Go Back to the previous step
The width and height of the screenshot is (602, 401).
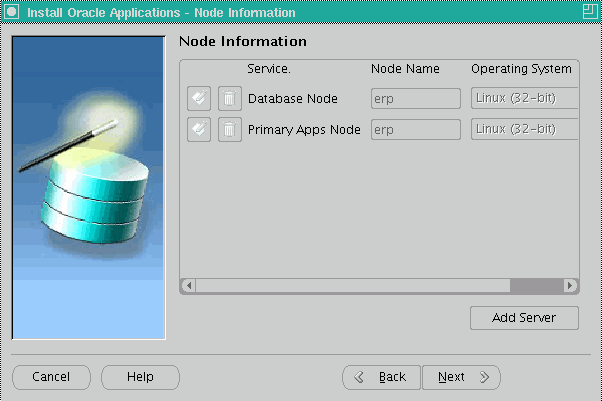(x=381, y=377)
